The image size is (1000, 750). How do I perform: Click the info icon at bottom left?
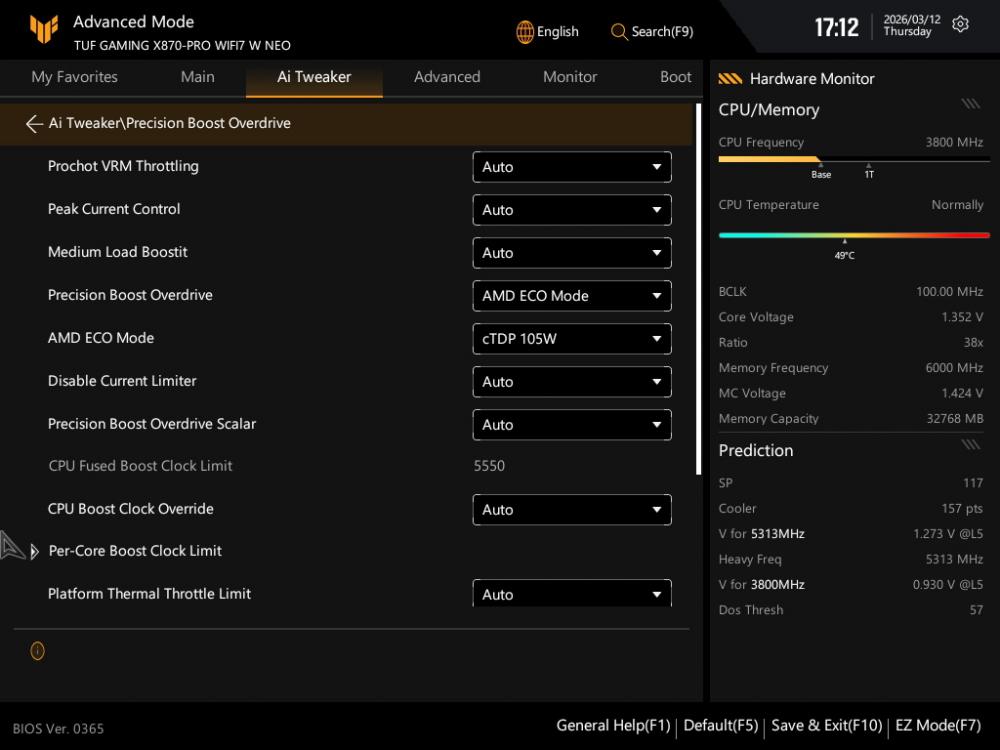37,651
